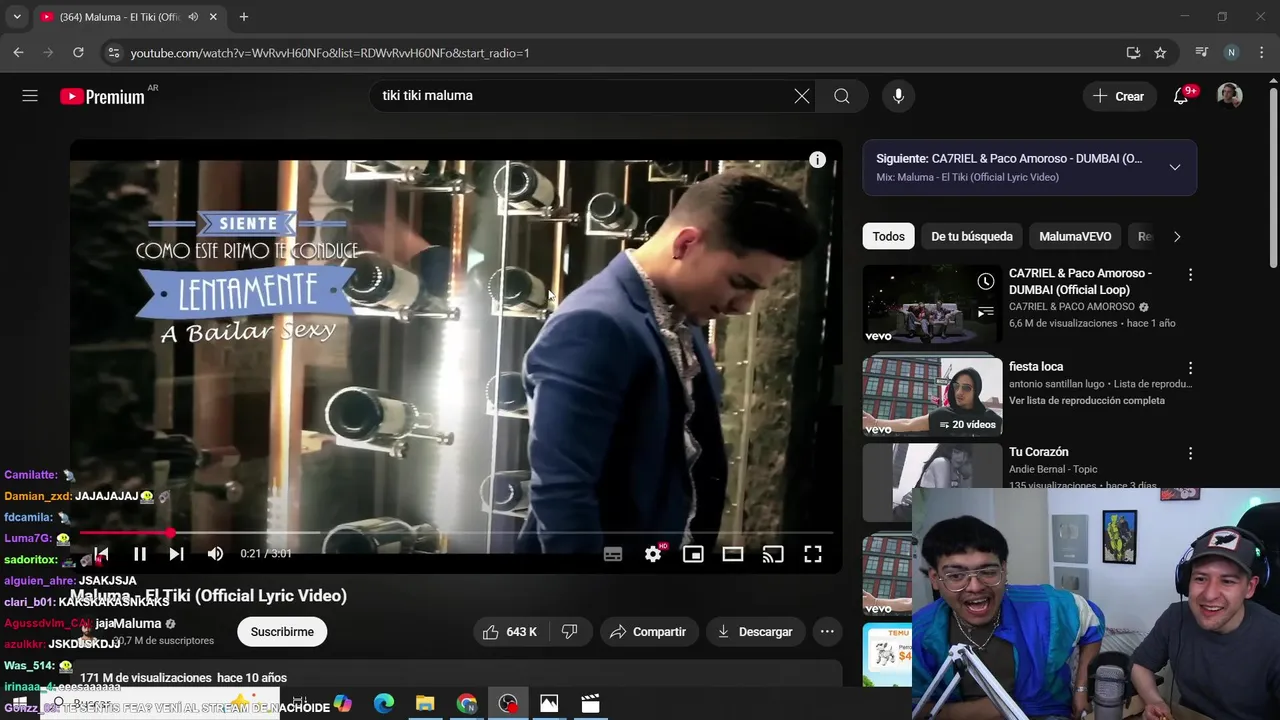Open the fiesta loca playlist thumbnail
Image resolution: width=1280 pixels, height=720 pixels.
[932, 397]
